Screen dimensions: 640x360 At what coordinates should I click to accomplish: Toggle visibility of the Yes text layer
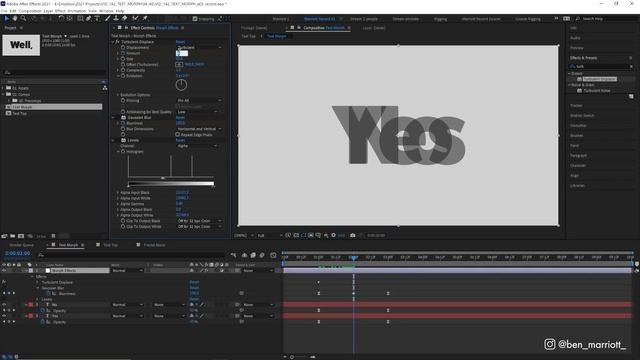4,316
